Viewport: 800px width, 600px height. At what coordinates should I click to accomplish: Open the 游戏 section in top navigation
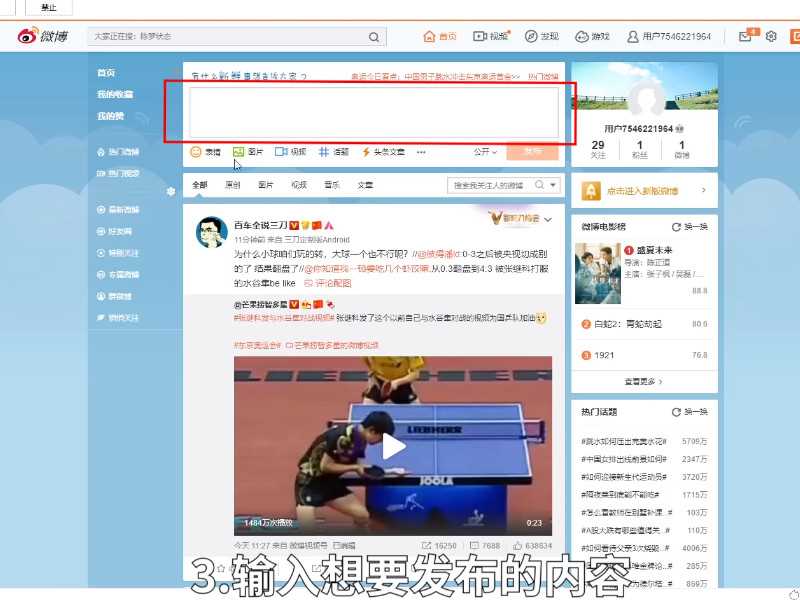pyautogui.click(x=594, y=36)
